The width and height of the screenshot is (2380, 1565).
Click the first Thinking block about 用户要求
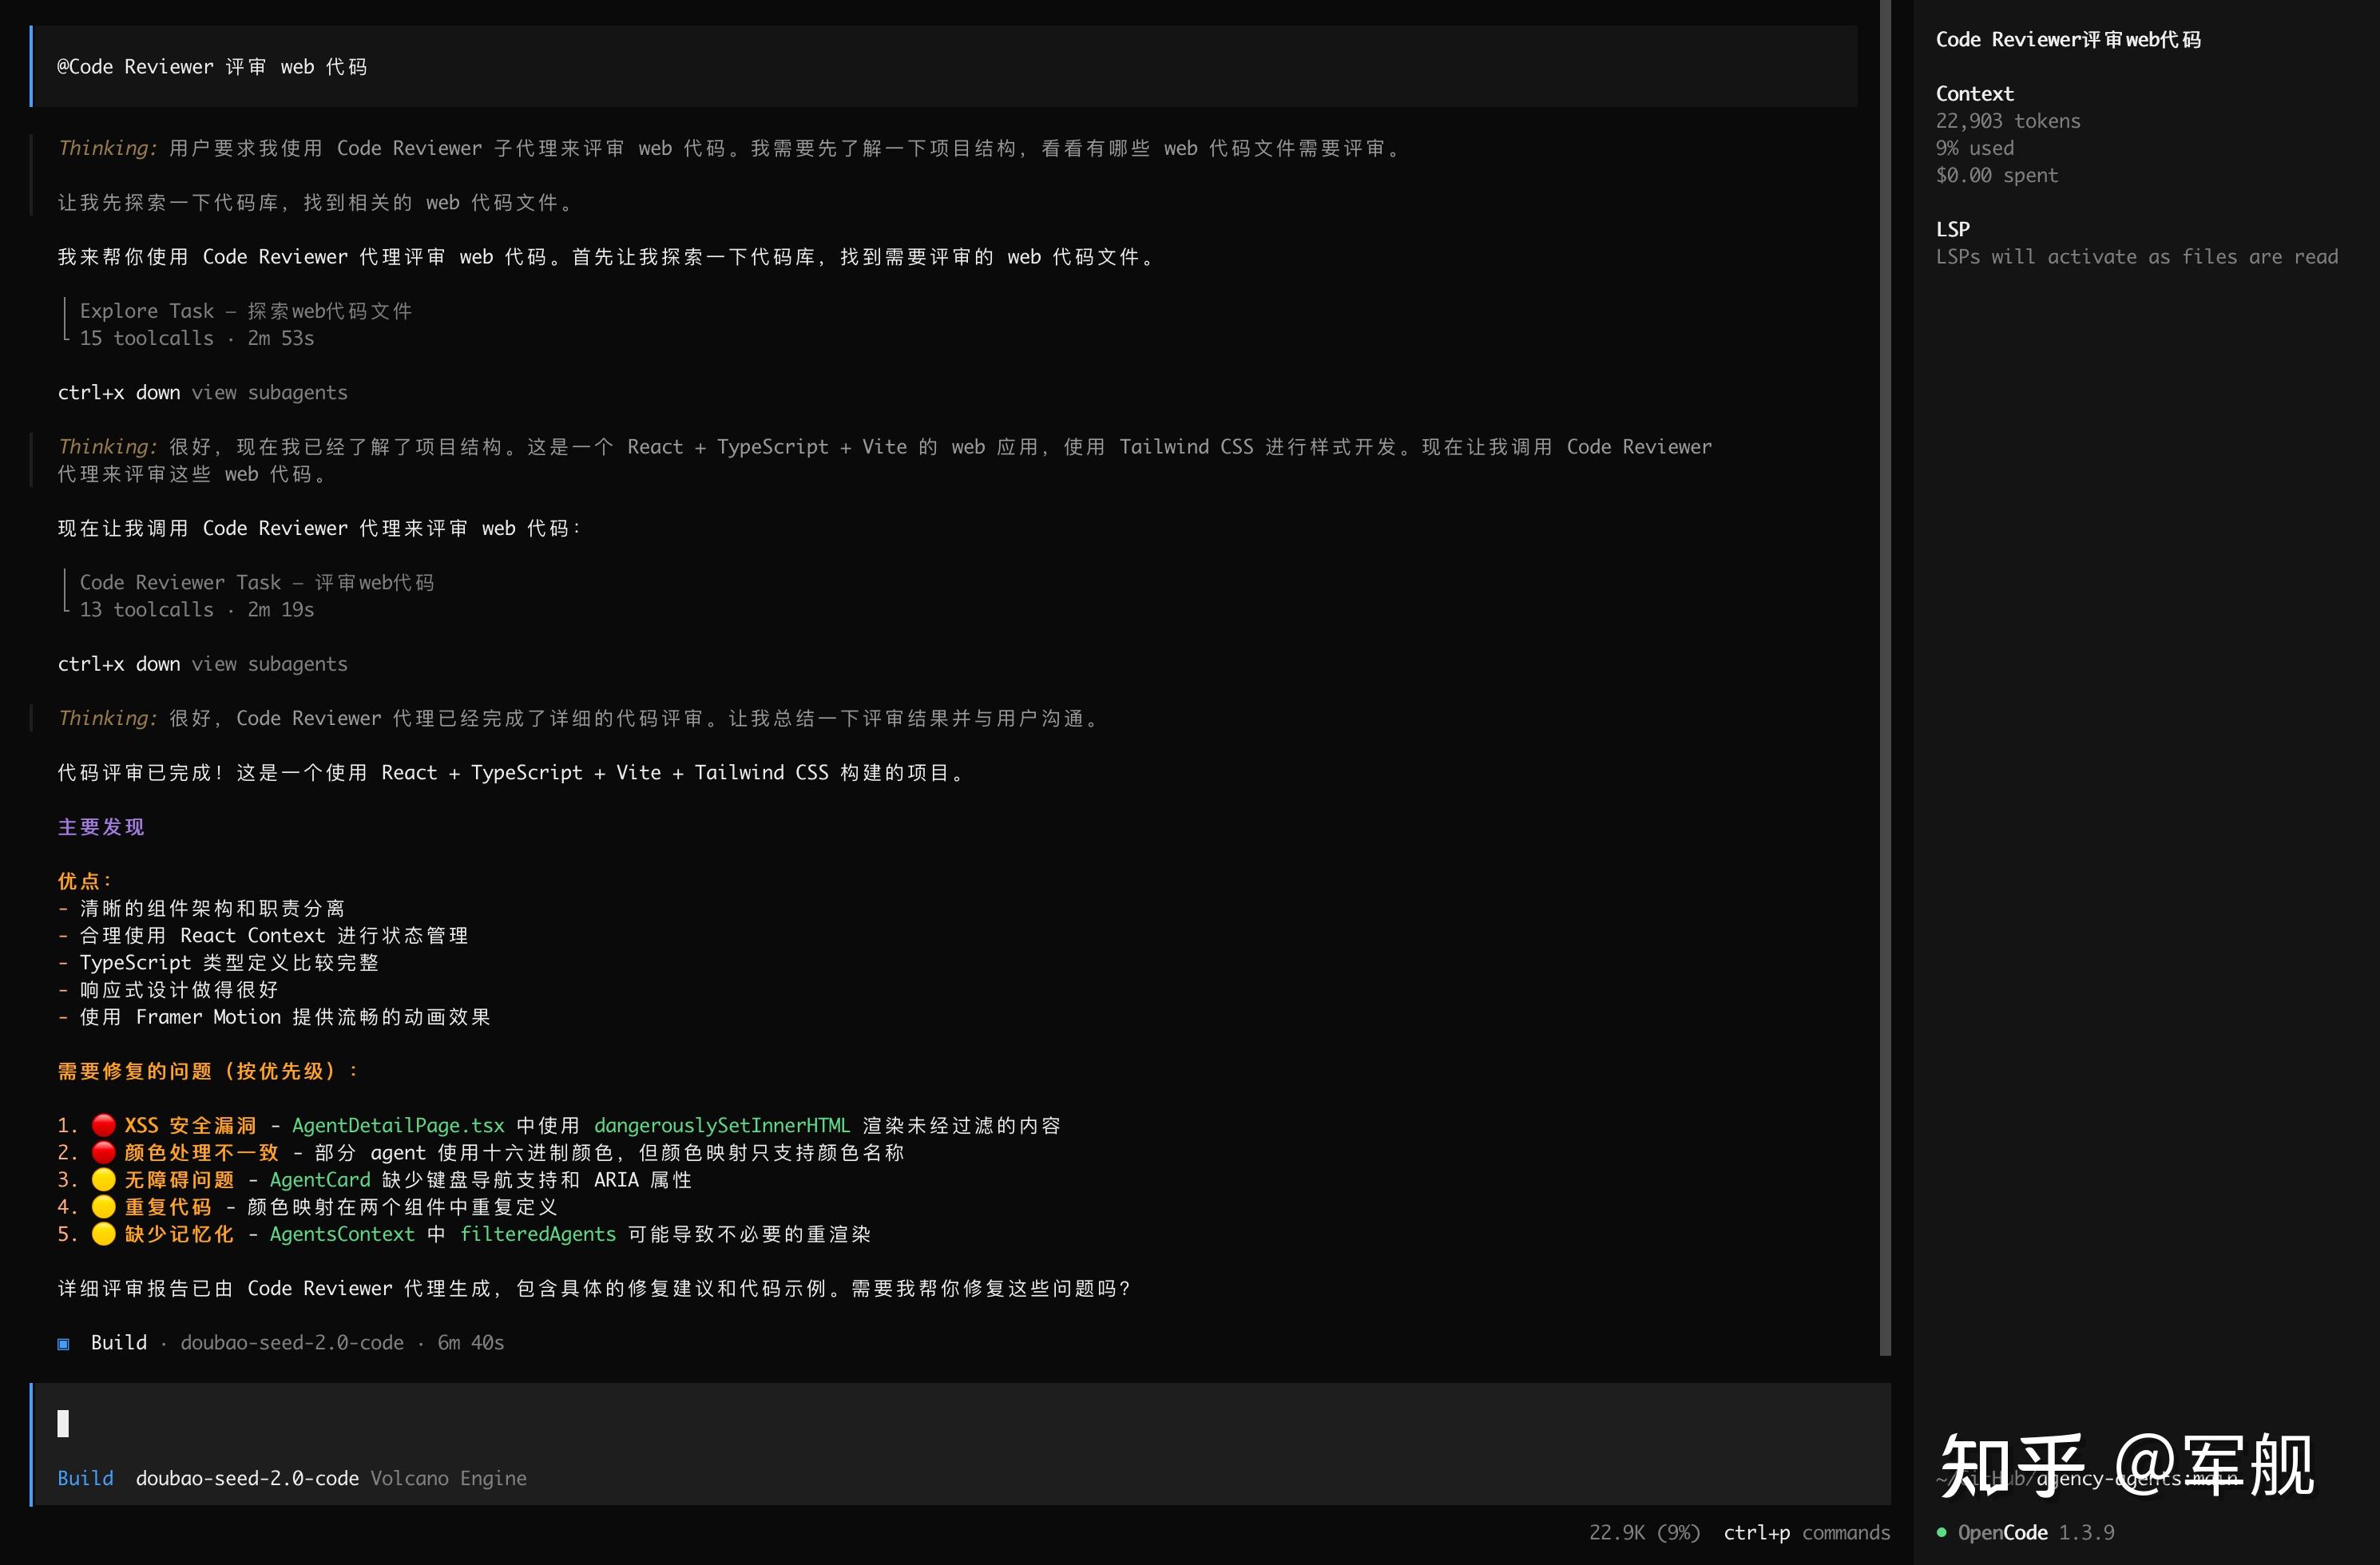click(731, 175)
